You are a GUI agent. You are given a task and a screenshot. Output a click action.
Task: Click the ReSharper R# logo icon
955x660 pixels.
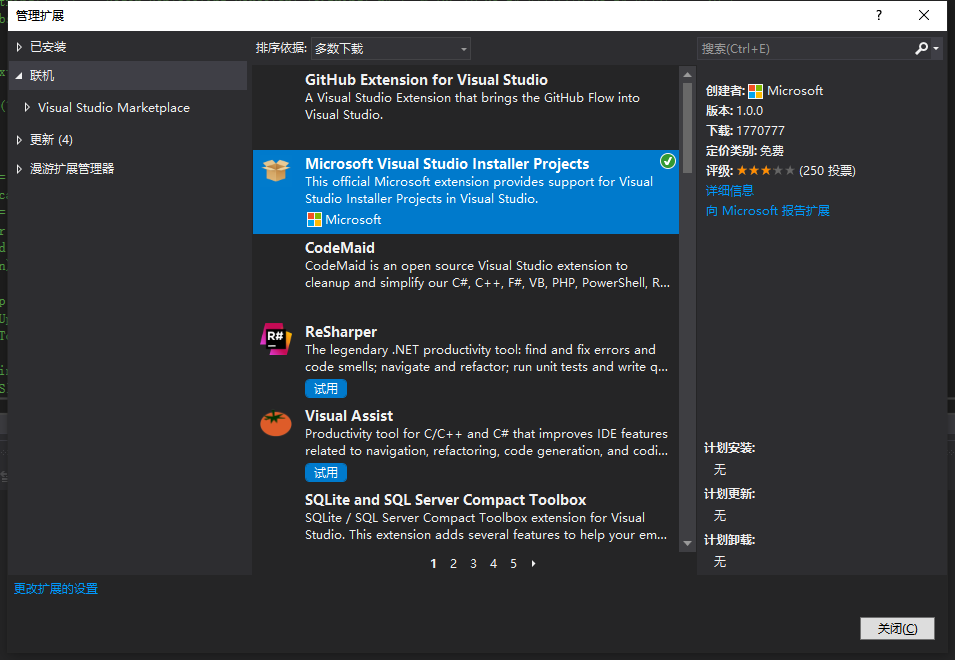[276, 339]
